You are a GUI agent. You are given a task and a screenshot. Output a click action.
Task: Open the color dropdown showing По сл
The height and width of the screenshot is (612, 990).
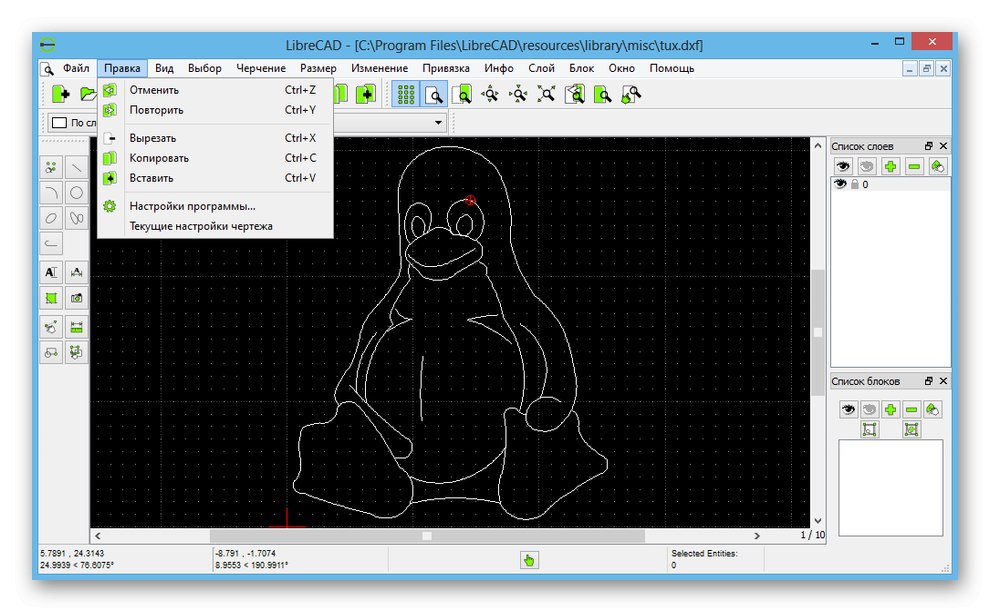pyautogui.click(x=73, y=123)
